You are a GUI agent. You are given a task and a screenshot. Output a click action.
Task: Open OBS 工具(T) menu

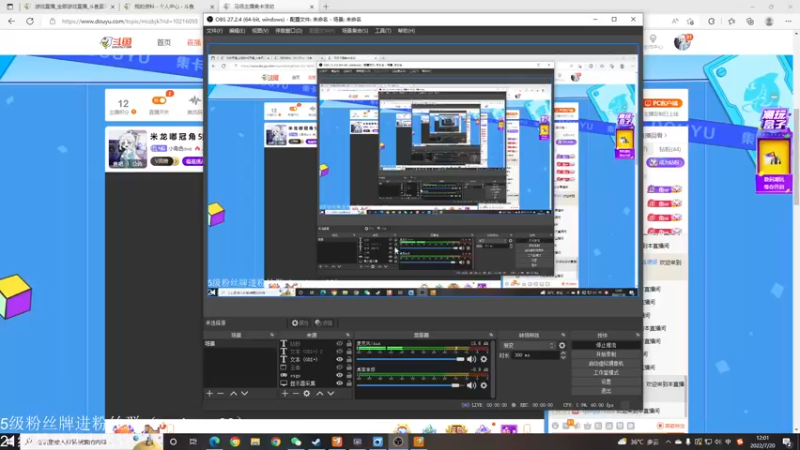pos(383,31)
